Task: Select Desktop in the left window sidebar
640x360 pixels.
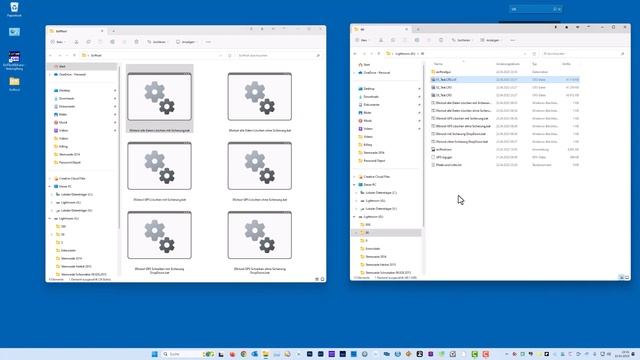Action: pyautogui.click(x=64, y=91)
